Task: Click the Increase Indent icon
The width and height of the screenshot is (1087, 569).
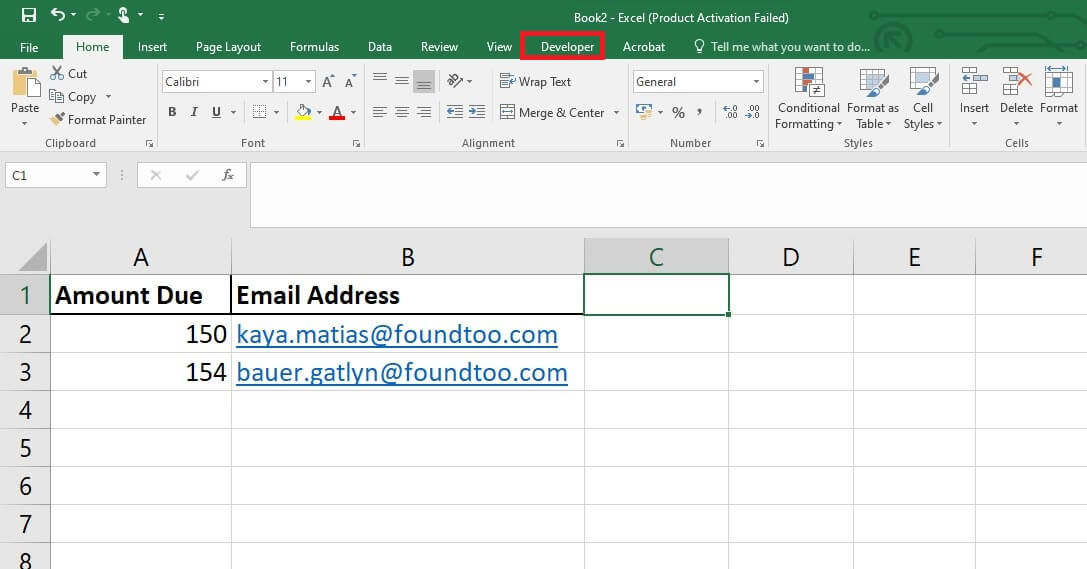Action: [476, 113]
